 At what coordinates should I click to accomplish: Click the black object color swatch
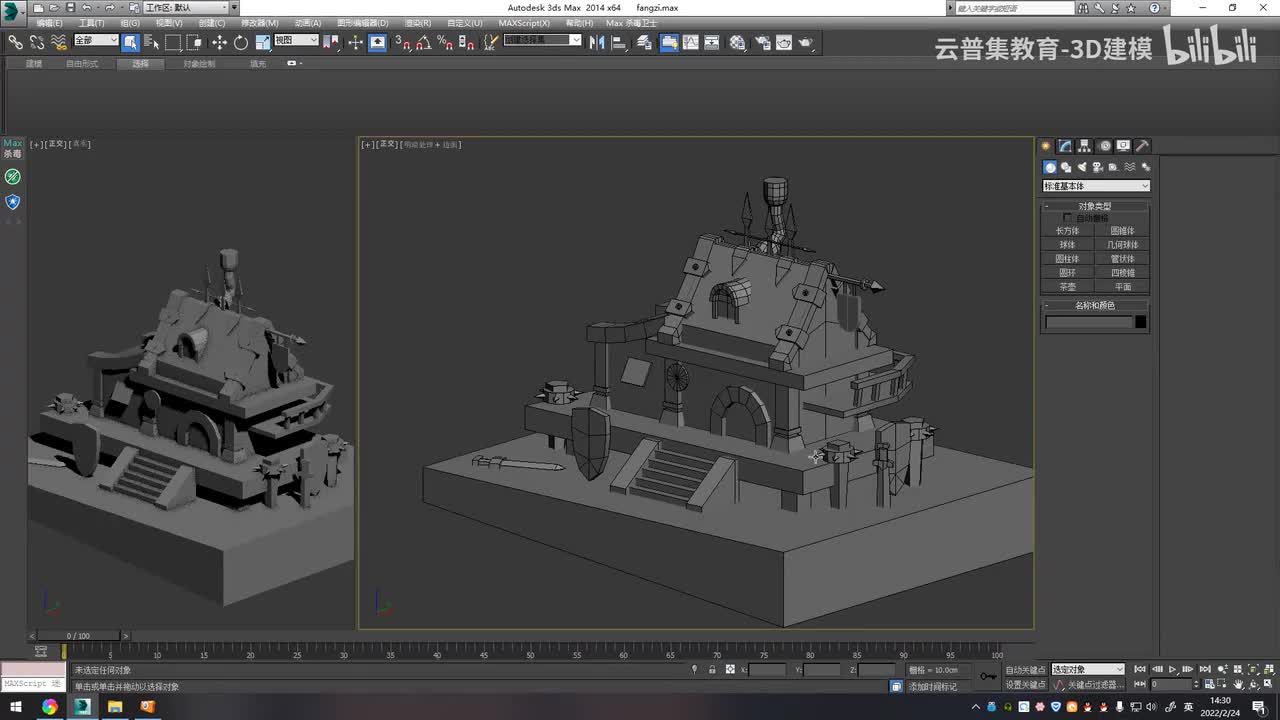coord(1140,322)
